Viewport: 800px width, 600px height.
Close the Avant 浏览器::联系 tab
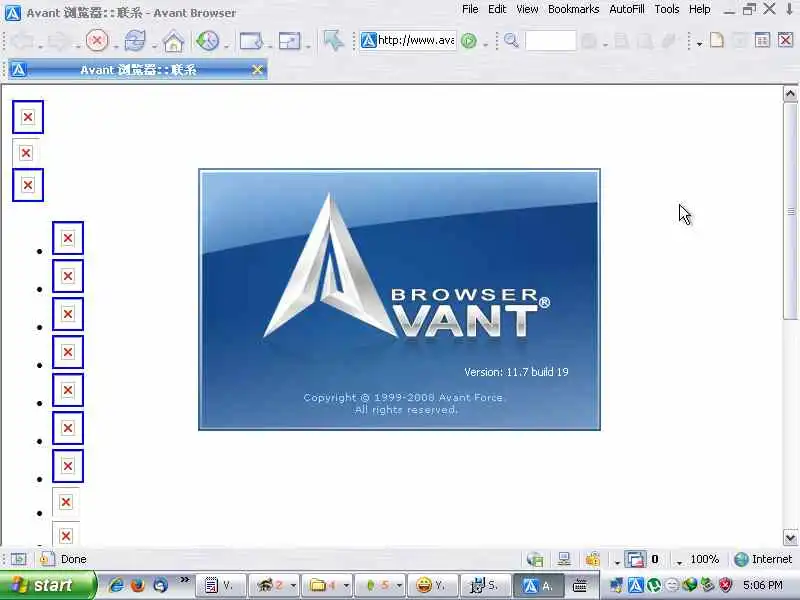pos(258,70)
